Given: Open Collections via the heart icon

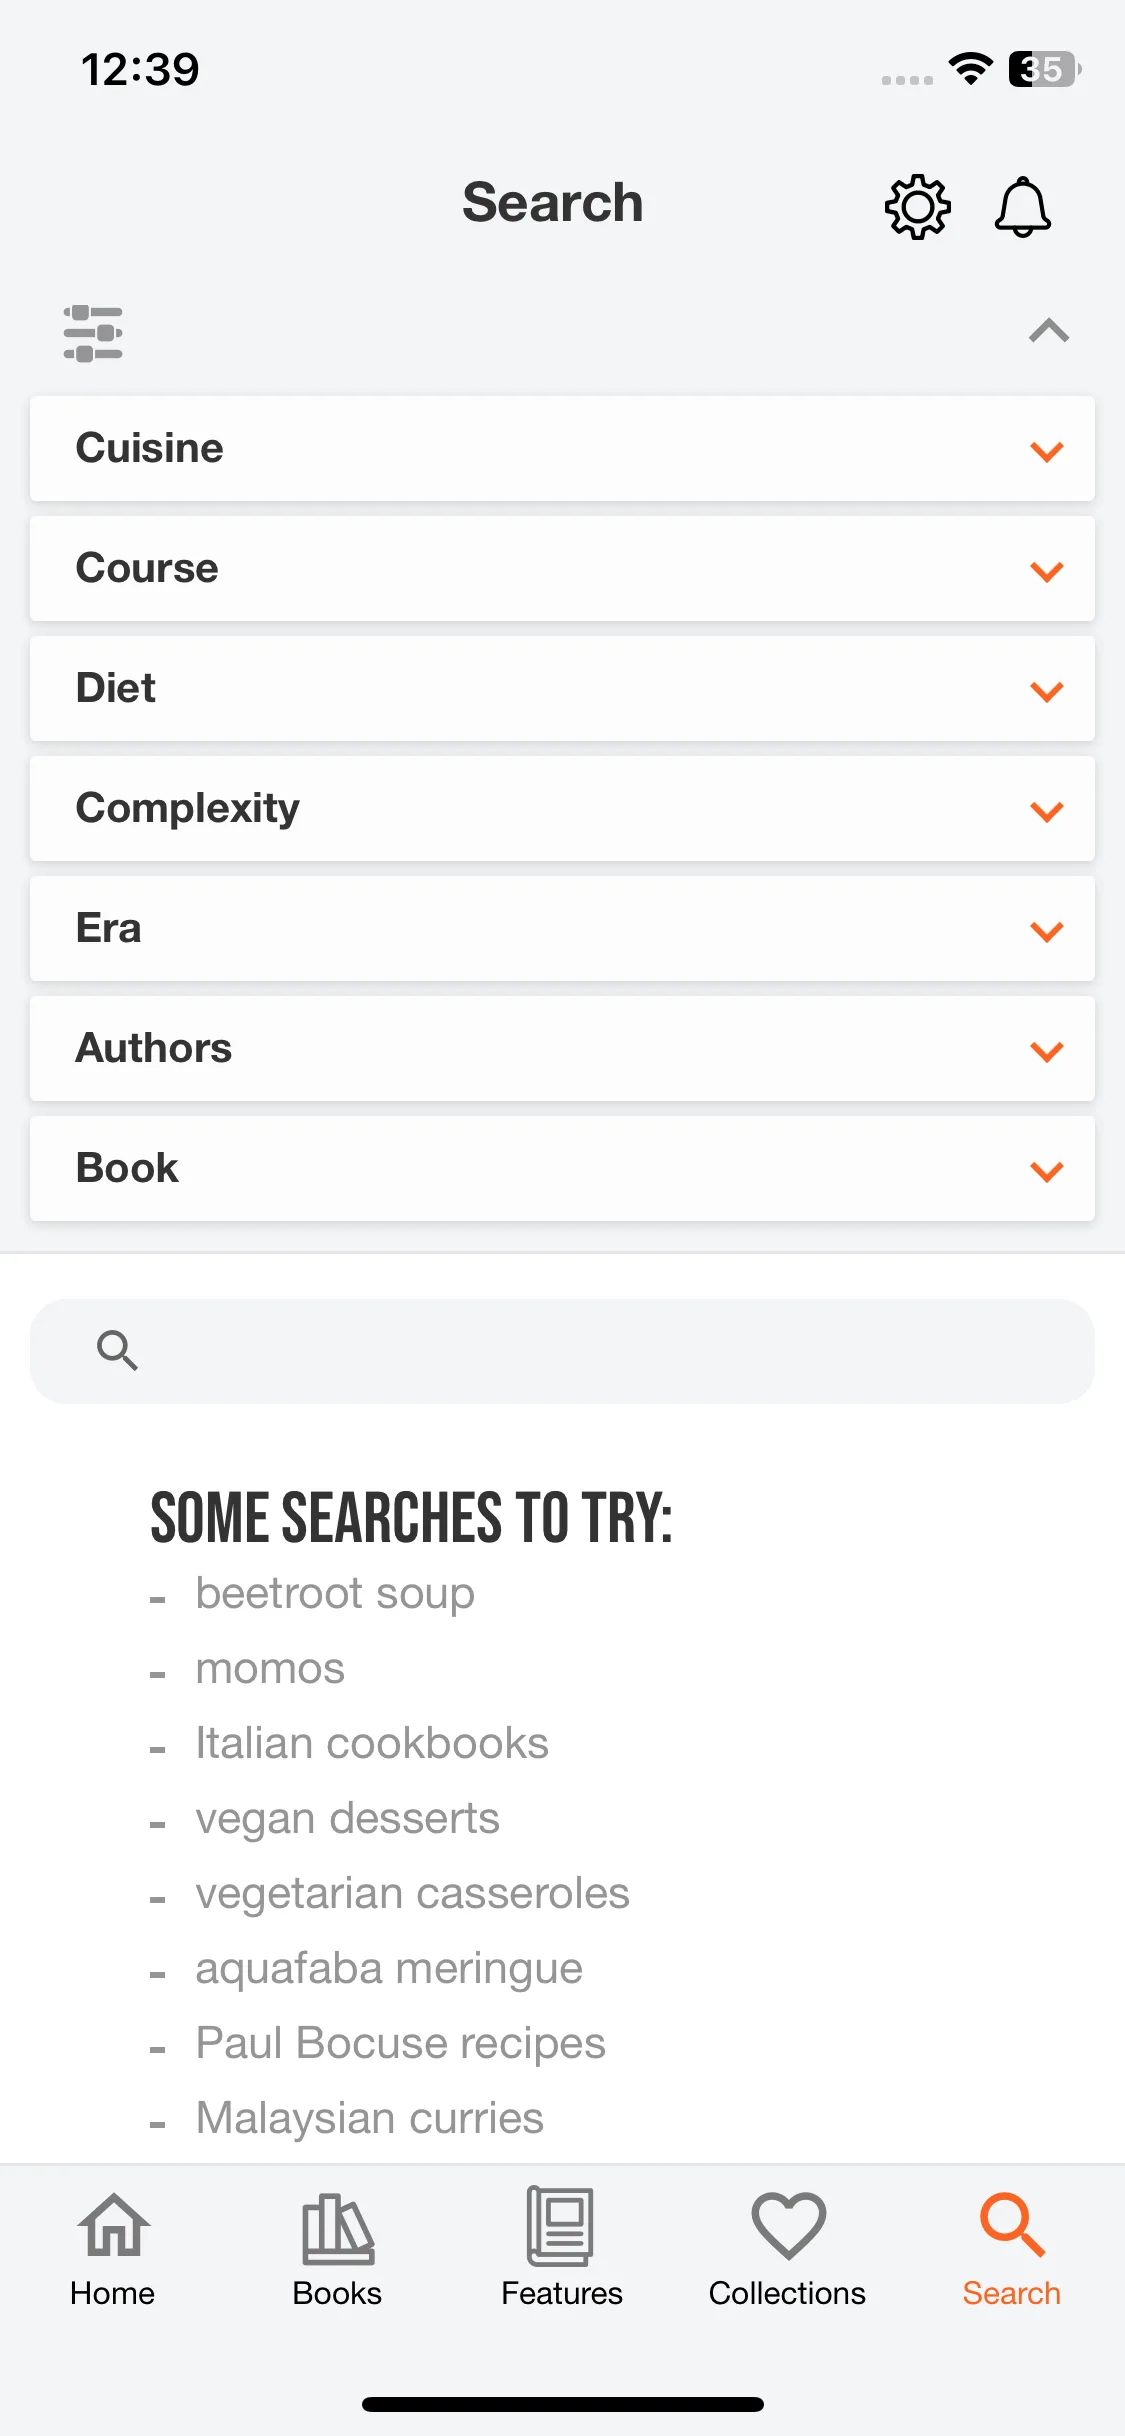Looking at the screenshot, I should (x=788, y=2226).
